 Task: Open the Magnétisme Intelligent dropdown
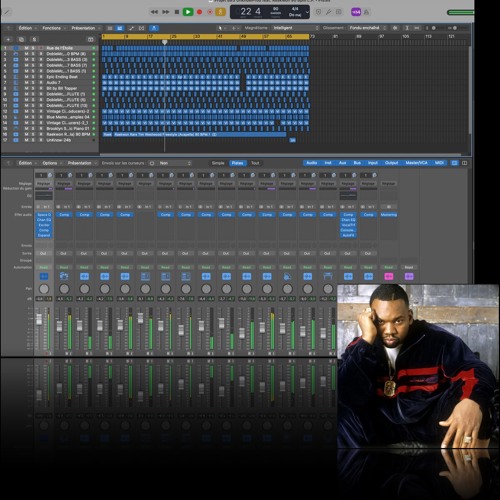[x=296, y=28]
